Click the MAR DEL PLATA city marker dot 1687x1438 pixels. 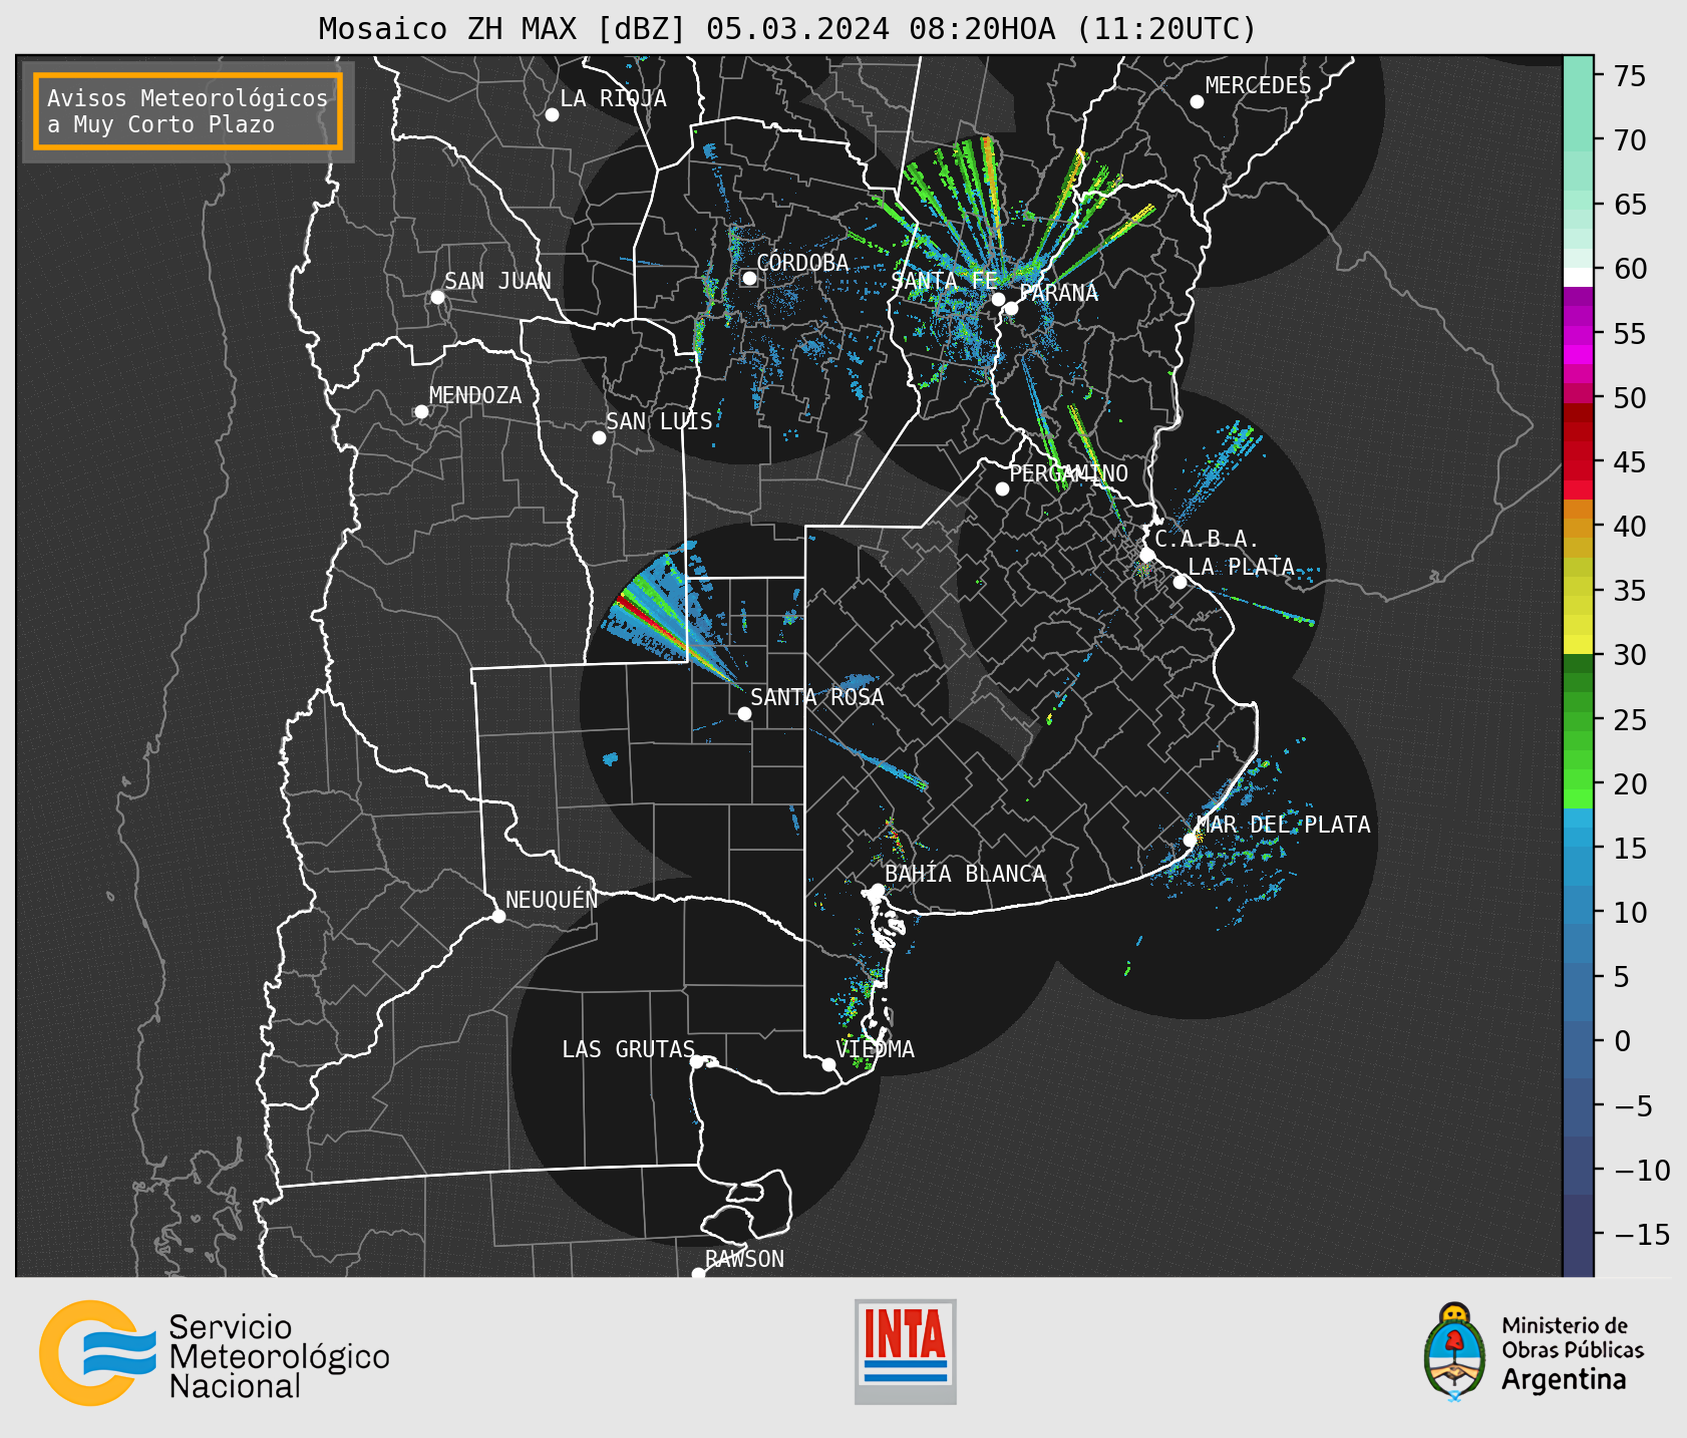click(1189, 840)
